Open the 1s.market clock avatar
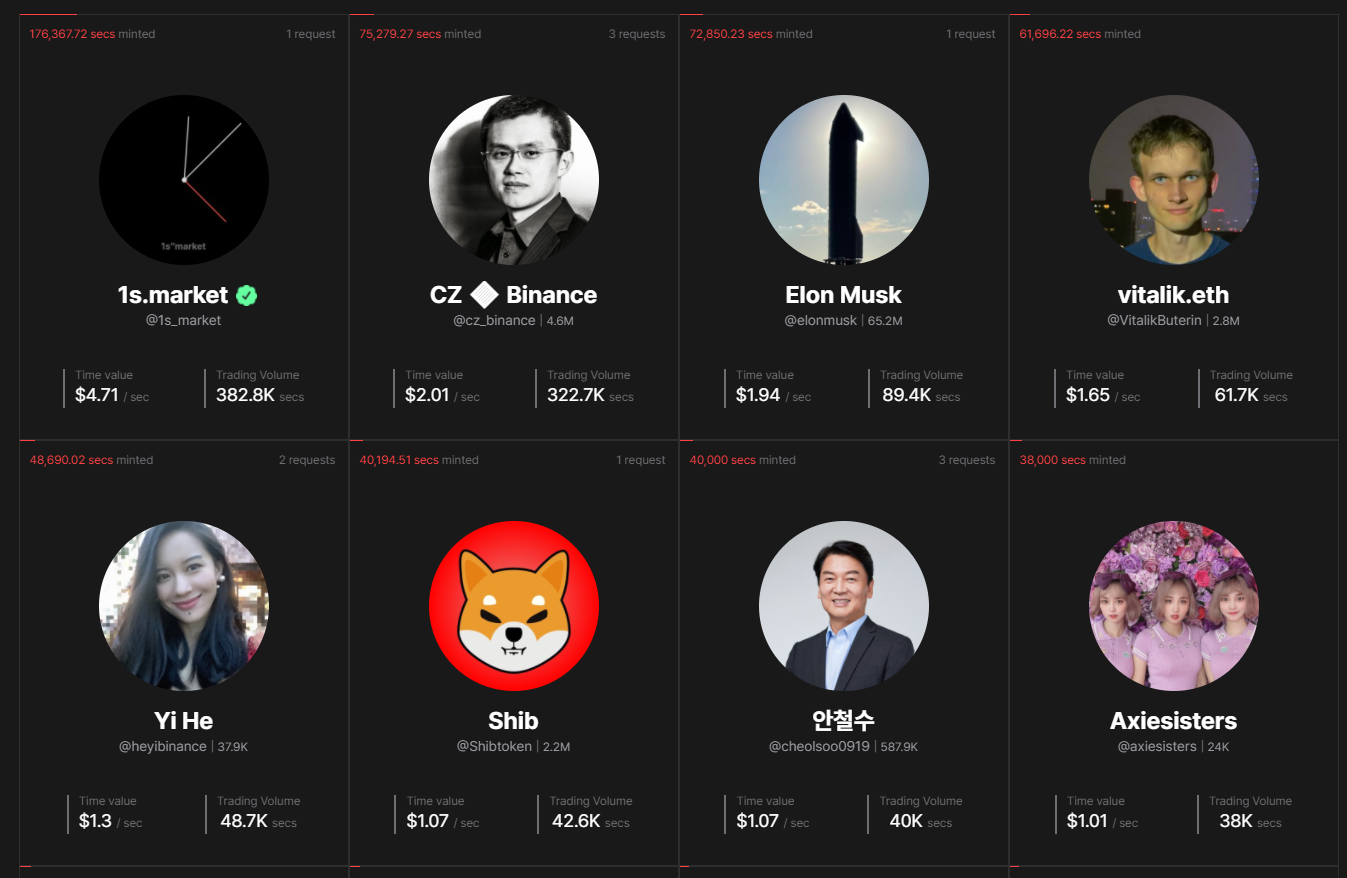Screen dimensions: 1347x878 coord(184,180)
